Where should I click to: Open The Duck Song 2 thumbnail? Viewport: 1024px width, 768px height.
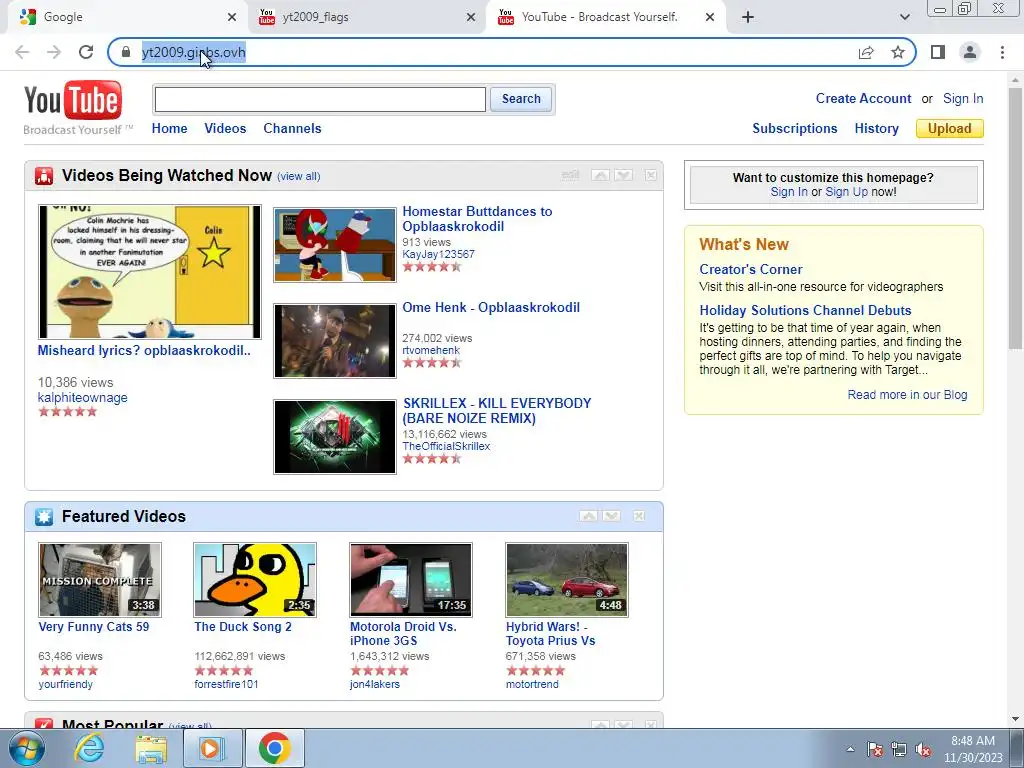tap(255, 580)
